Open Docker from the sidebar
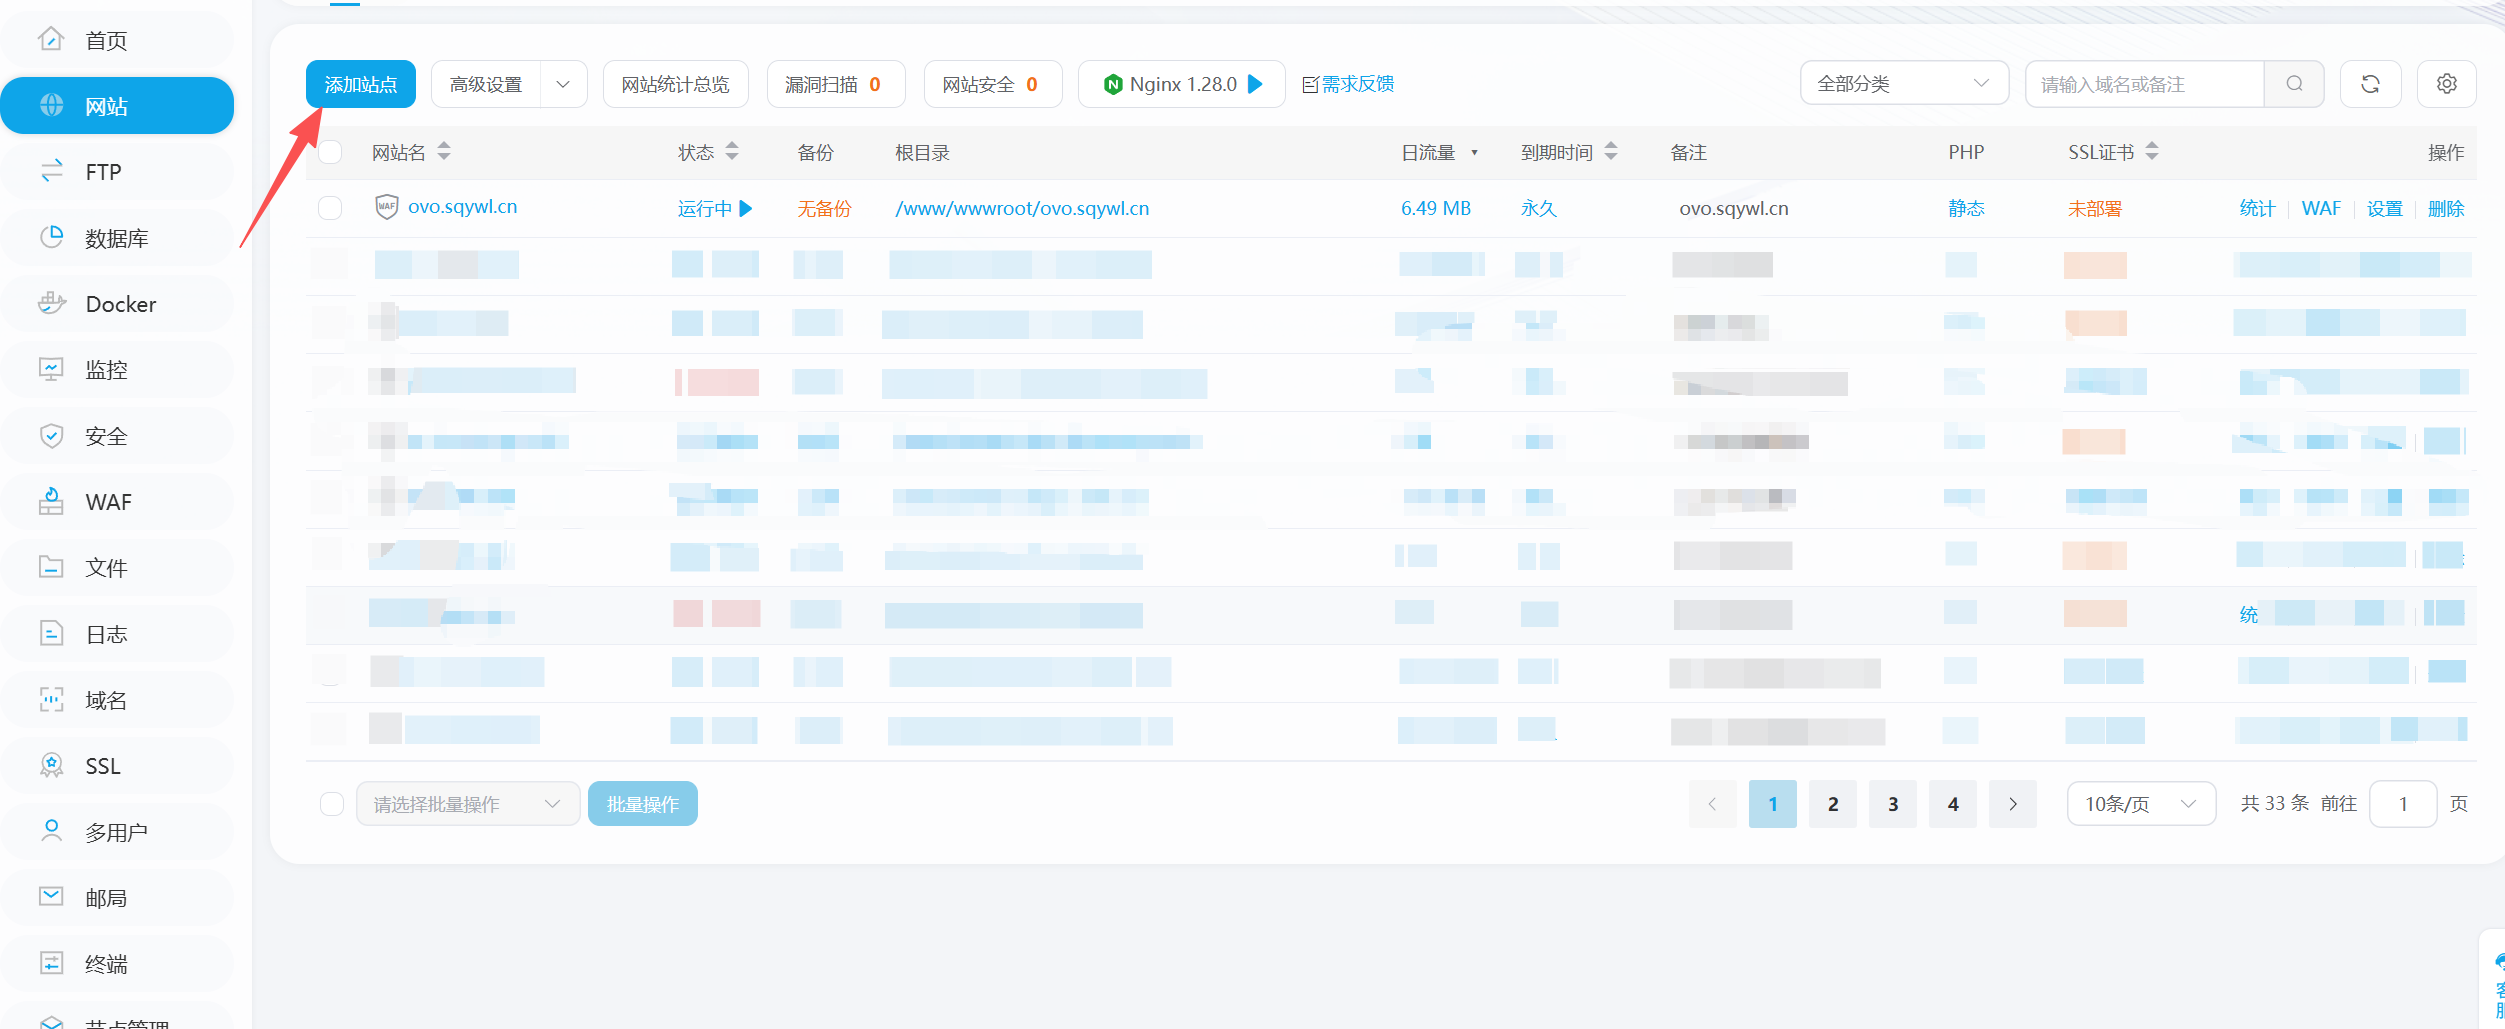This screenshot has height=1029, width=2505. pyautogui.click(x=120, y=304)
